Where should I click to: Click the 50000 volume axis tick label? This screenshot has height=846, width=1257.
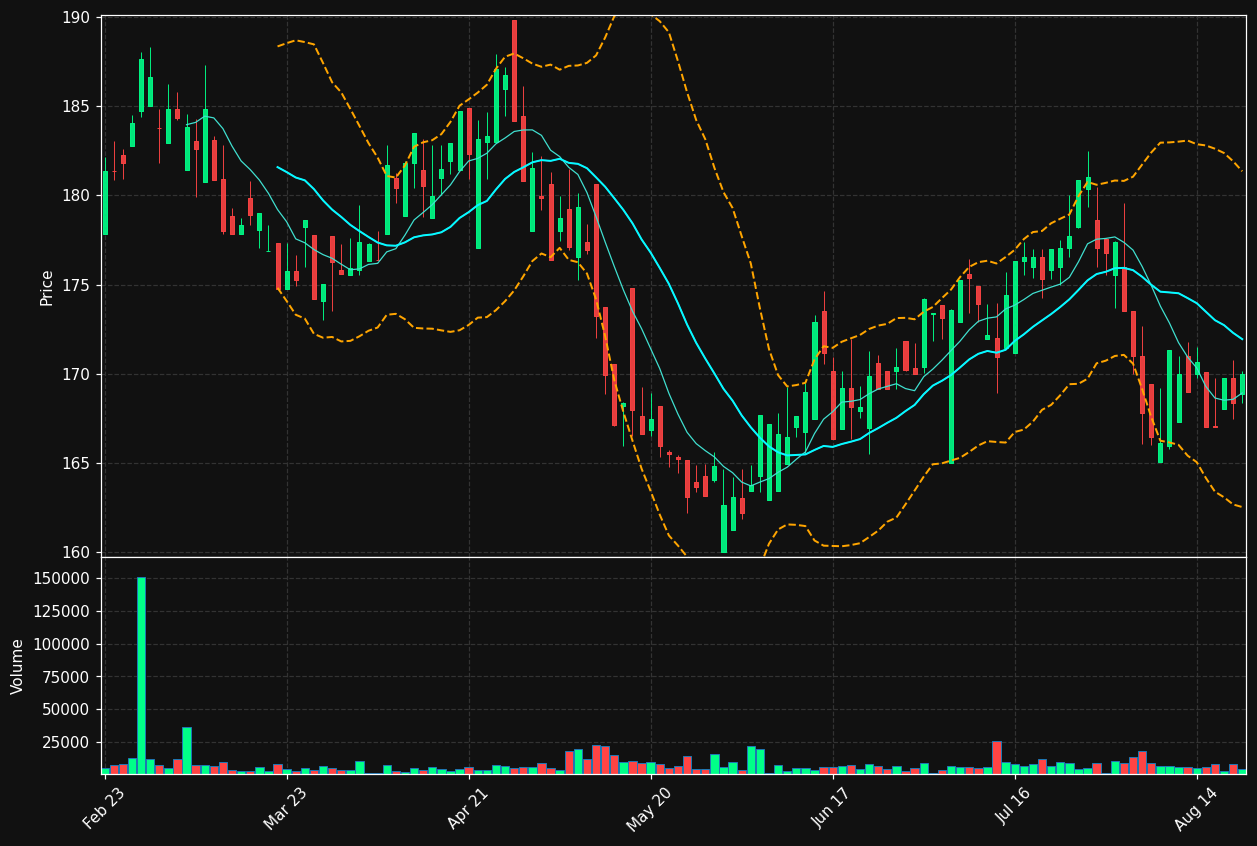pos(66,709)
